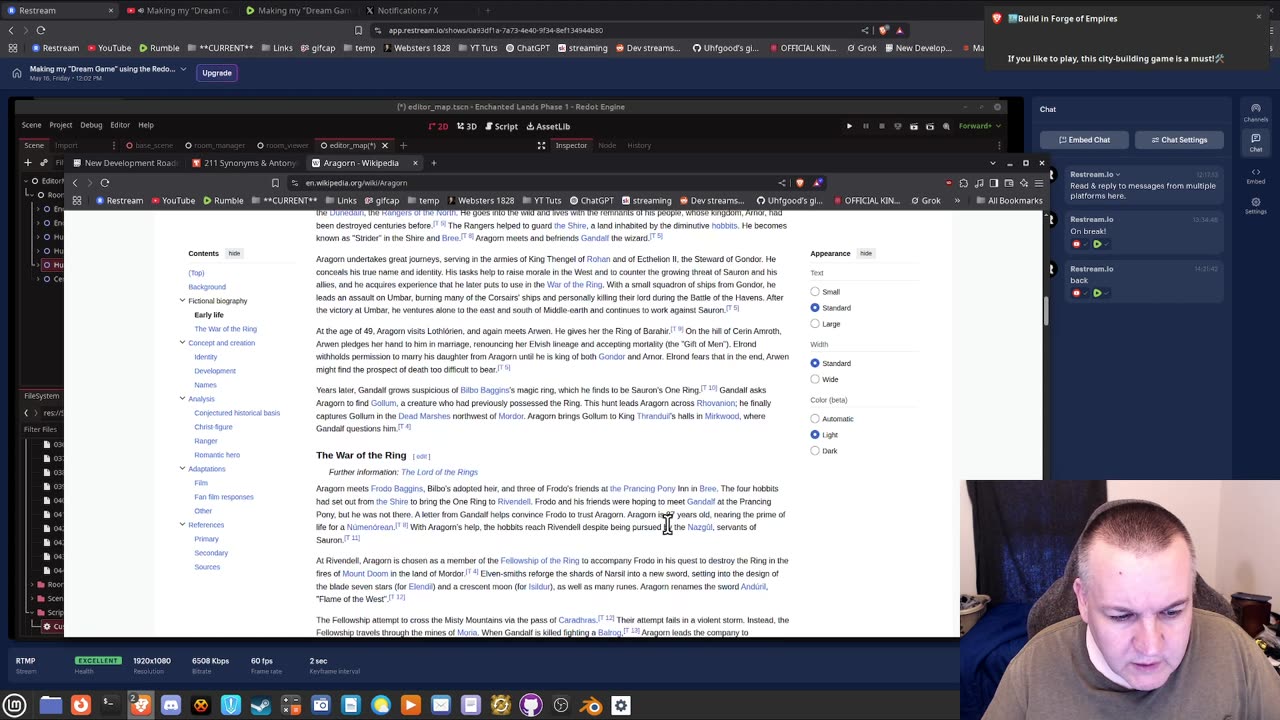Open Discord from the taskbar
The height and width of the screenshot is (720, 1280).
coord(171,705)
